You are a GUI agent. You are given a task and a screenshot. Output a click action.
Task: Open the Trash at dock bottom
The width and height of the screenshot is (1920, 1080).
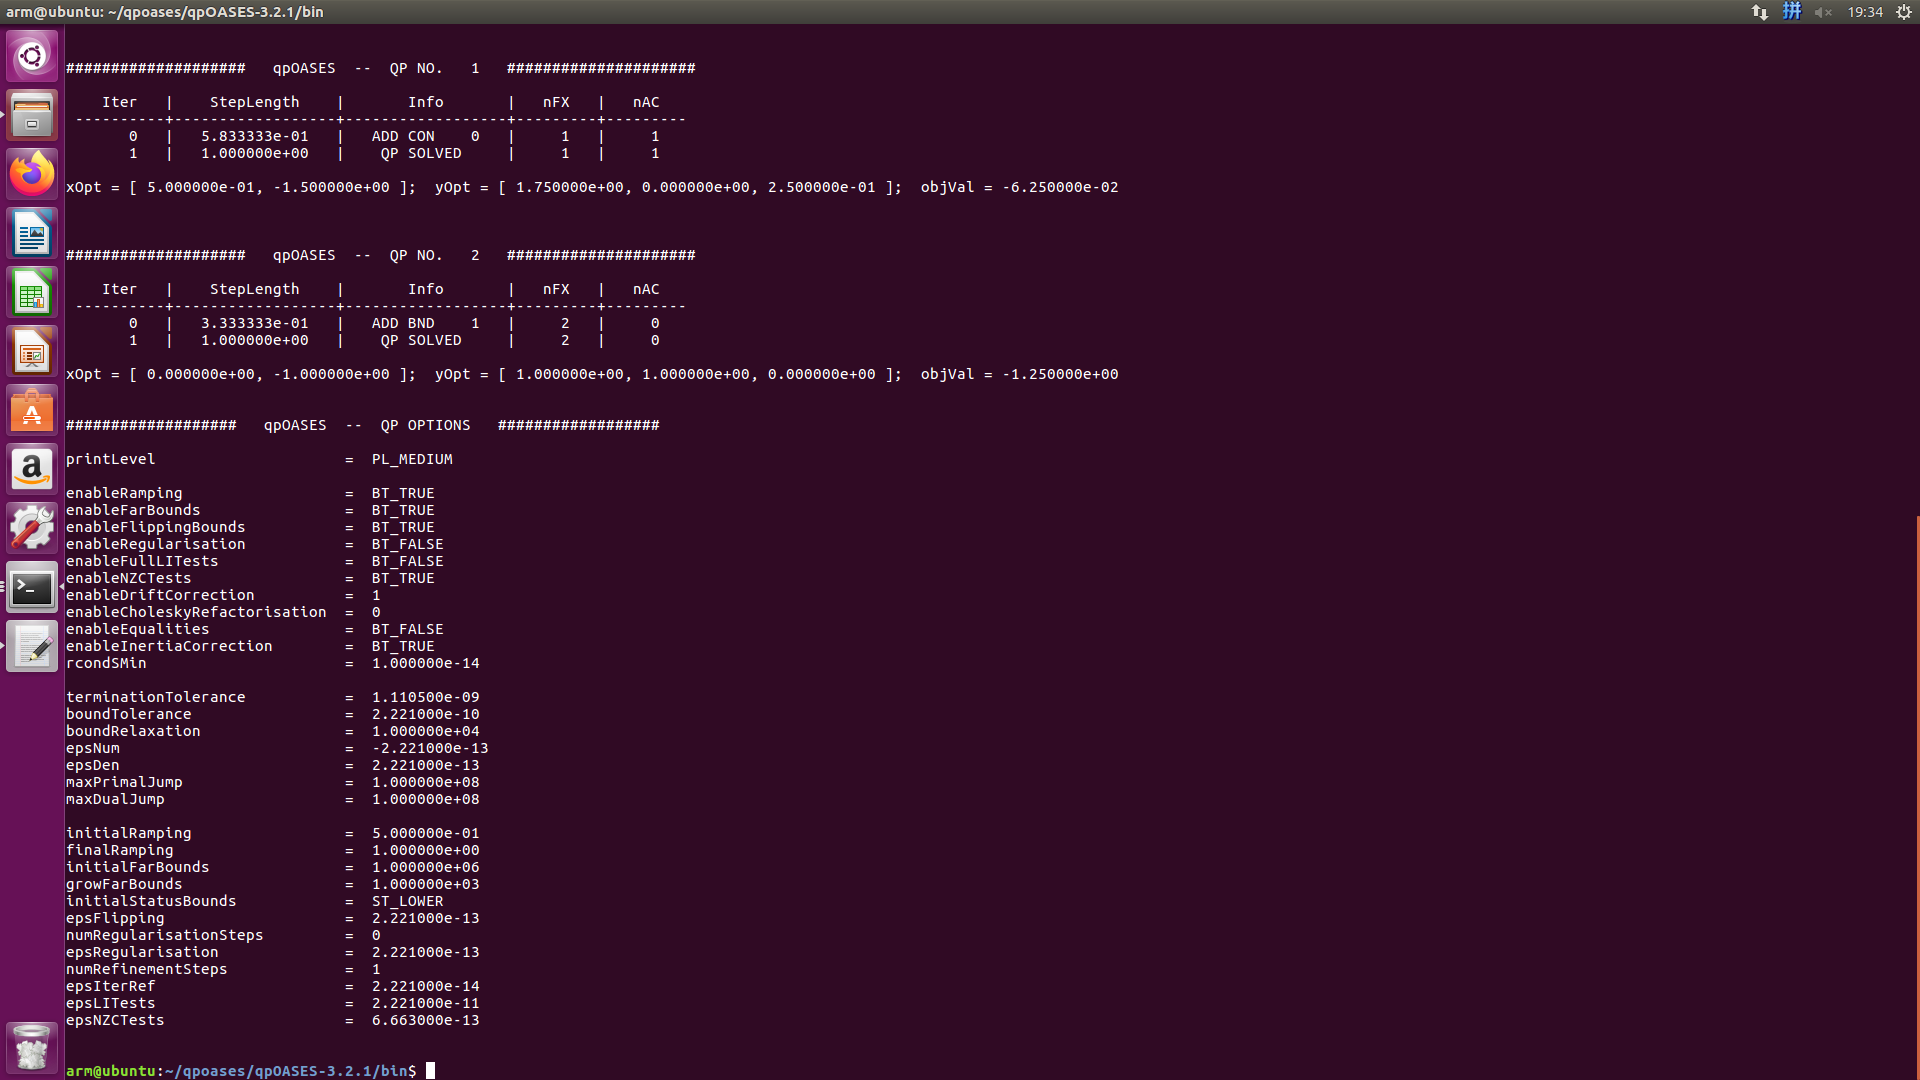click(x=32, y=1047)
